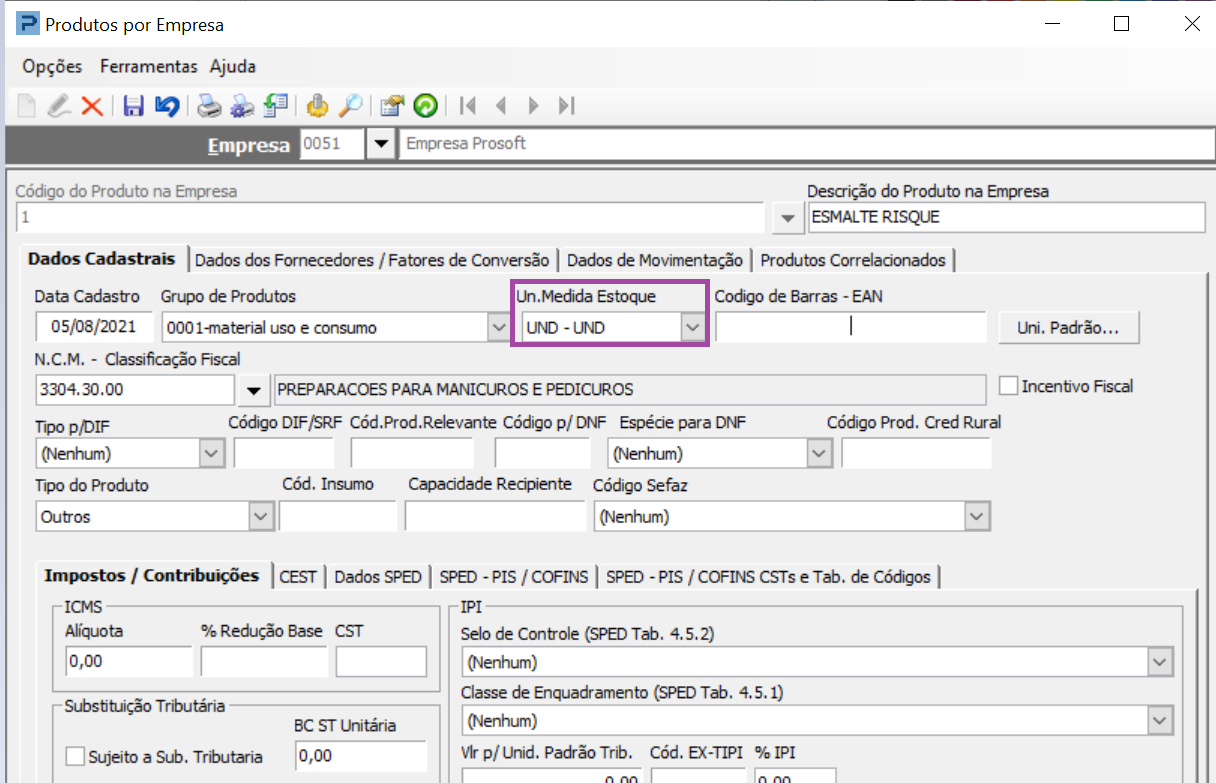Open the Código do Produto na Empresa dropdown arrow

coord(789,217)
